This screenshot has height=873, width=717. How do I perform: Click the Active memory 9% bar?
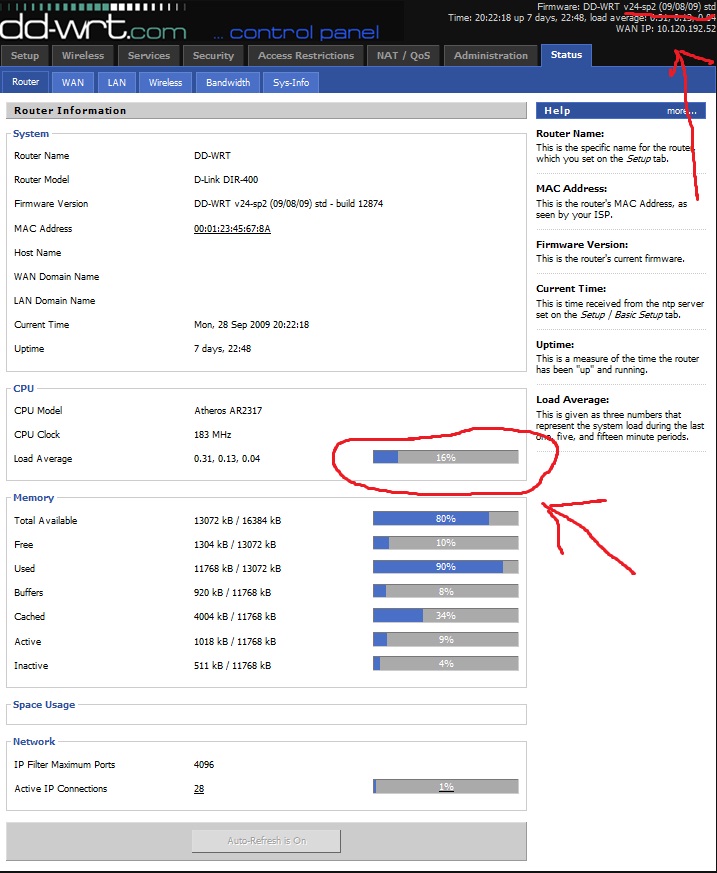click(x=445, y=639)
